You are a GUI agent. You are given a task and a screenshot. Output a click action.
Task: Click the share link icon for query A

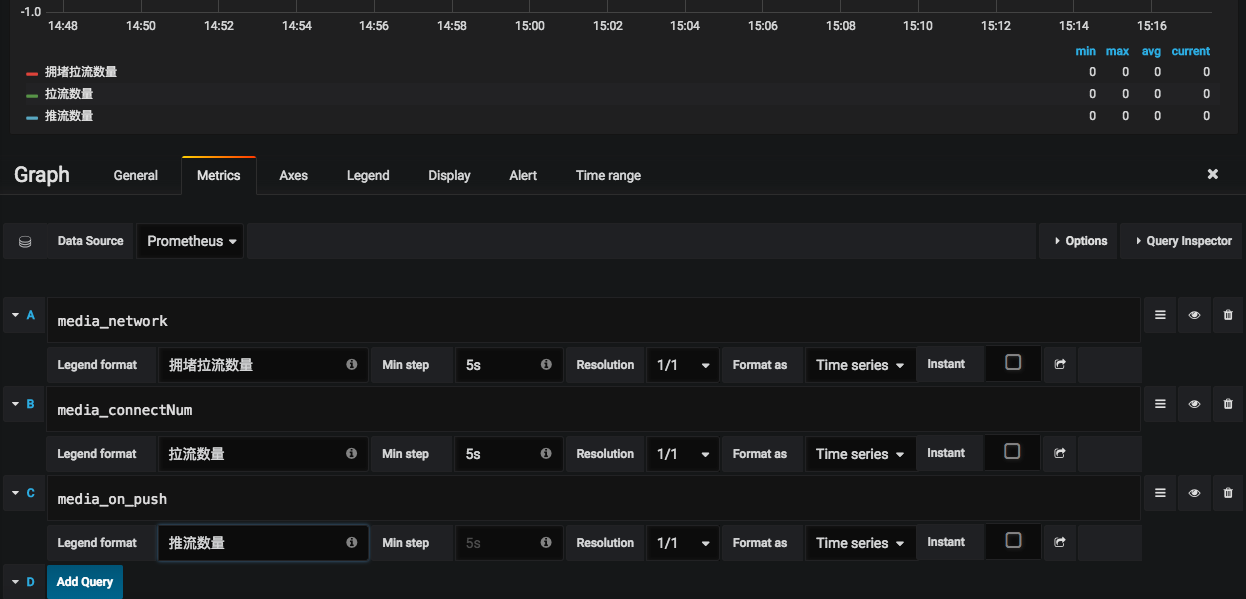click(x=1060, y=365)
